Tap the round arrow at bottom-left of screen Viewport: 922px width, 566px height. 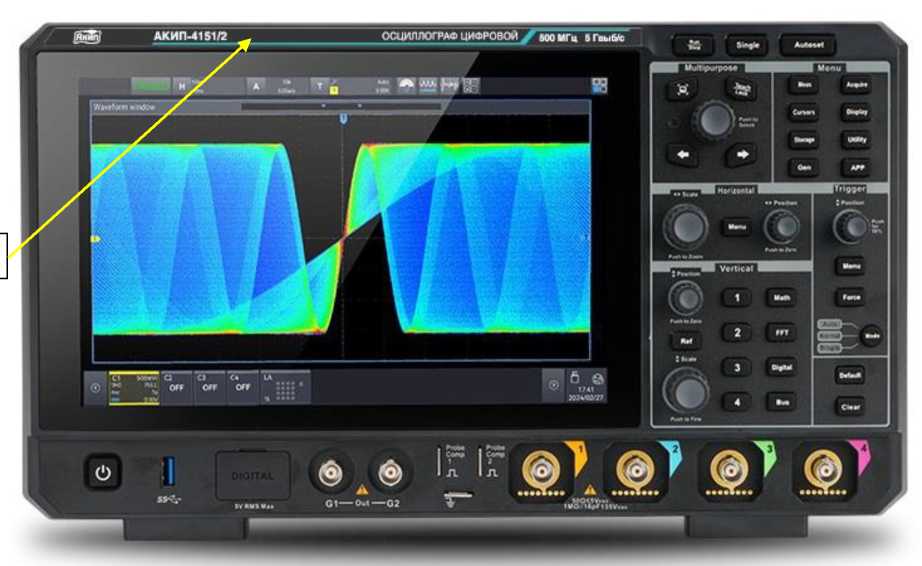pos(96,386)
